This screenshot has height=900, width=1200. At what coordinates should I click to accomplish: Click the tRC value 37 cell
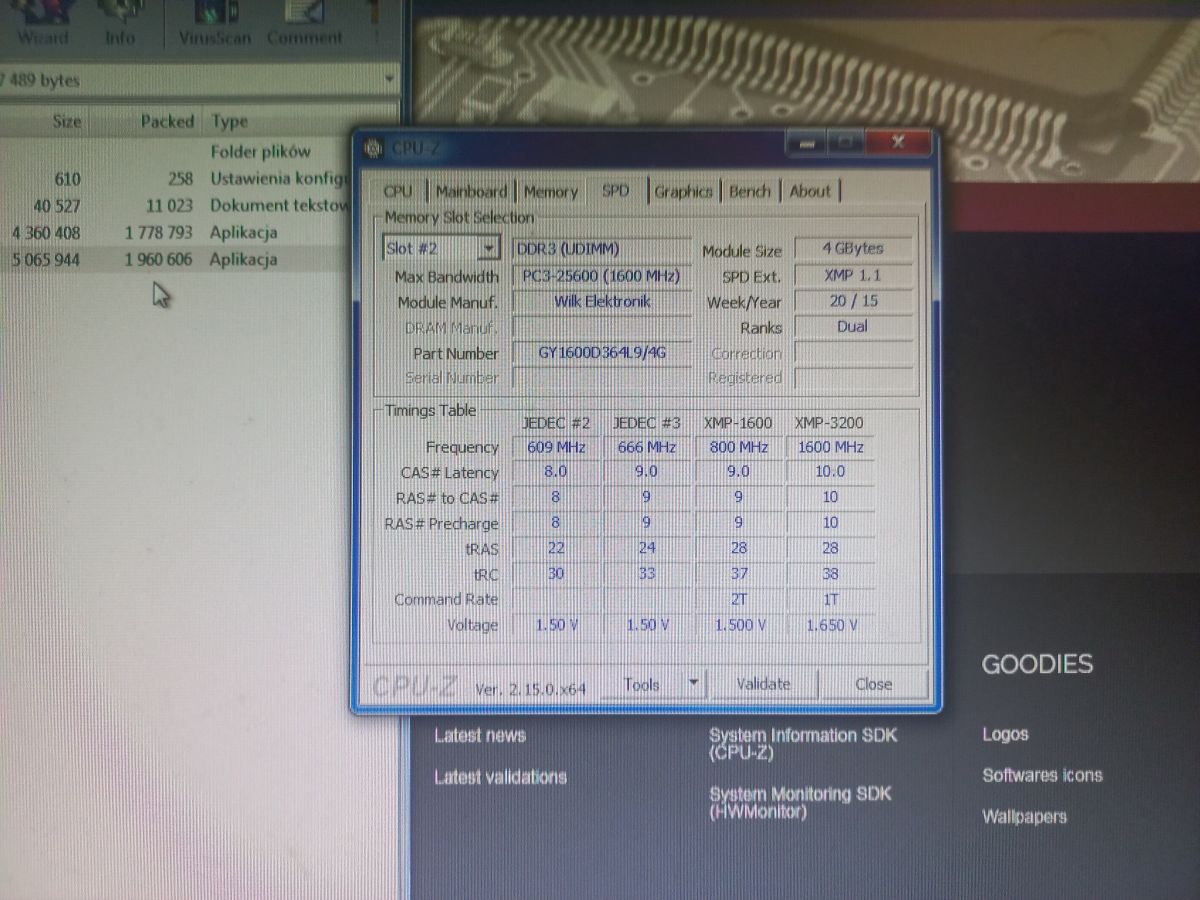click(x=738, y=574)
